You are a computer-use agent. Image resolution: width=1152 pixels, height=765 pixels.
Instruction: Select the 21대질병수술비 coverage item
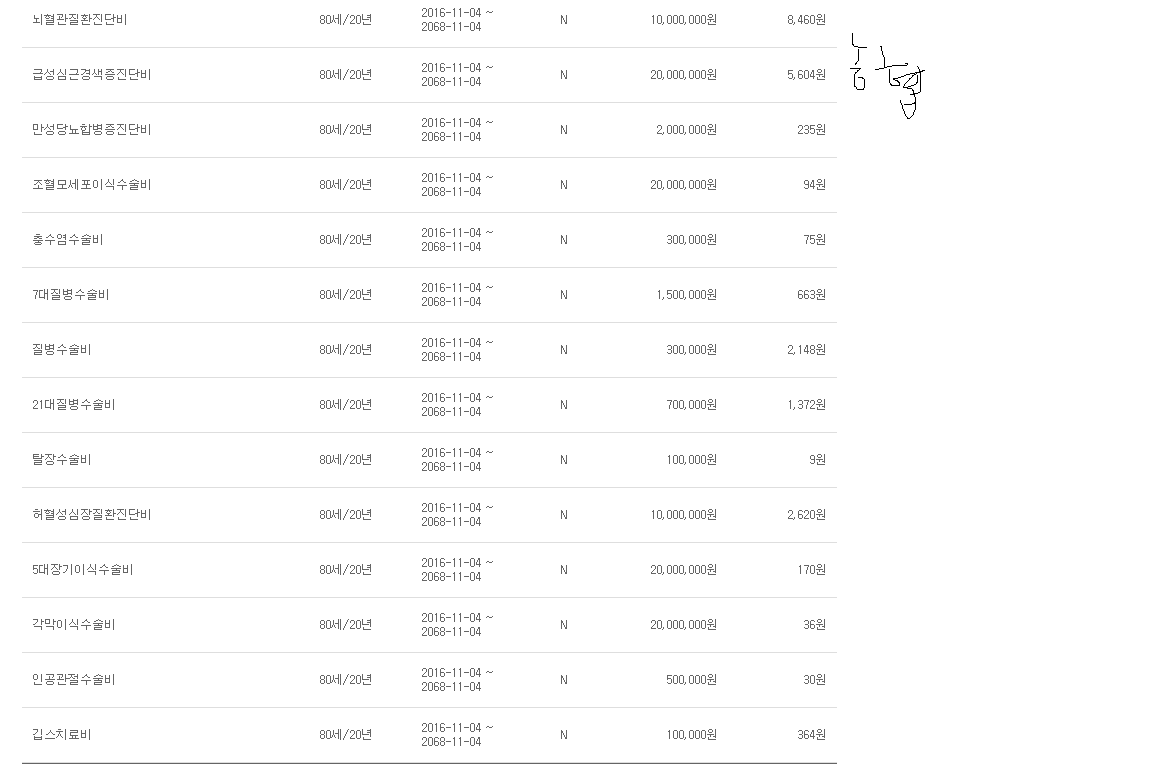73,405
